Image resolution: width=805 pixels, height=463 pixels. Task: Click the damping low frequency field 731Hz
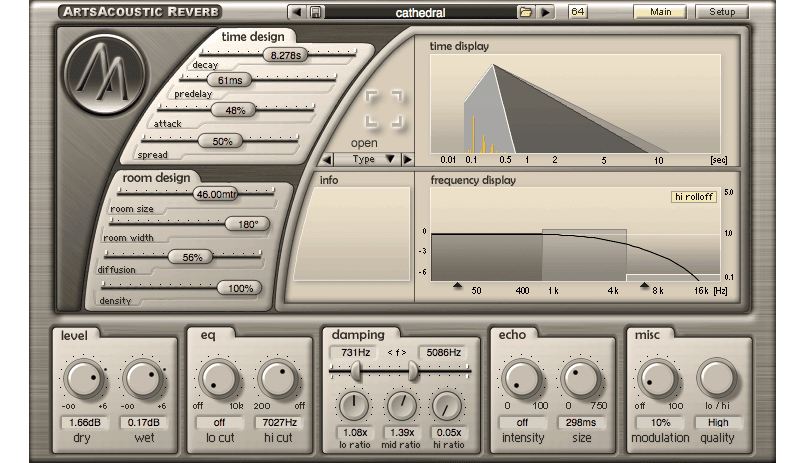point(355,353)
